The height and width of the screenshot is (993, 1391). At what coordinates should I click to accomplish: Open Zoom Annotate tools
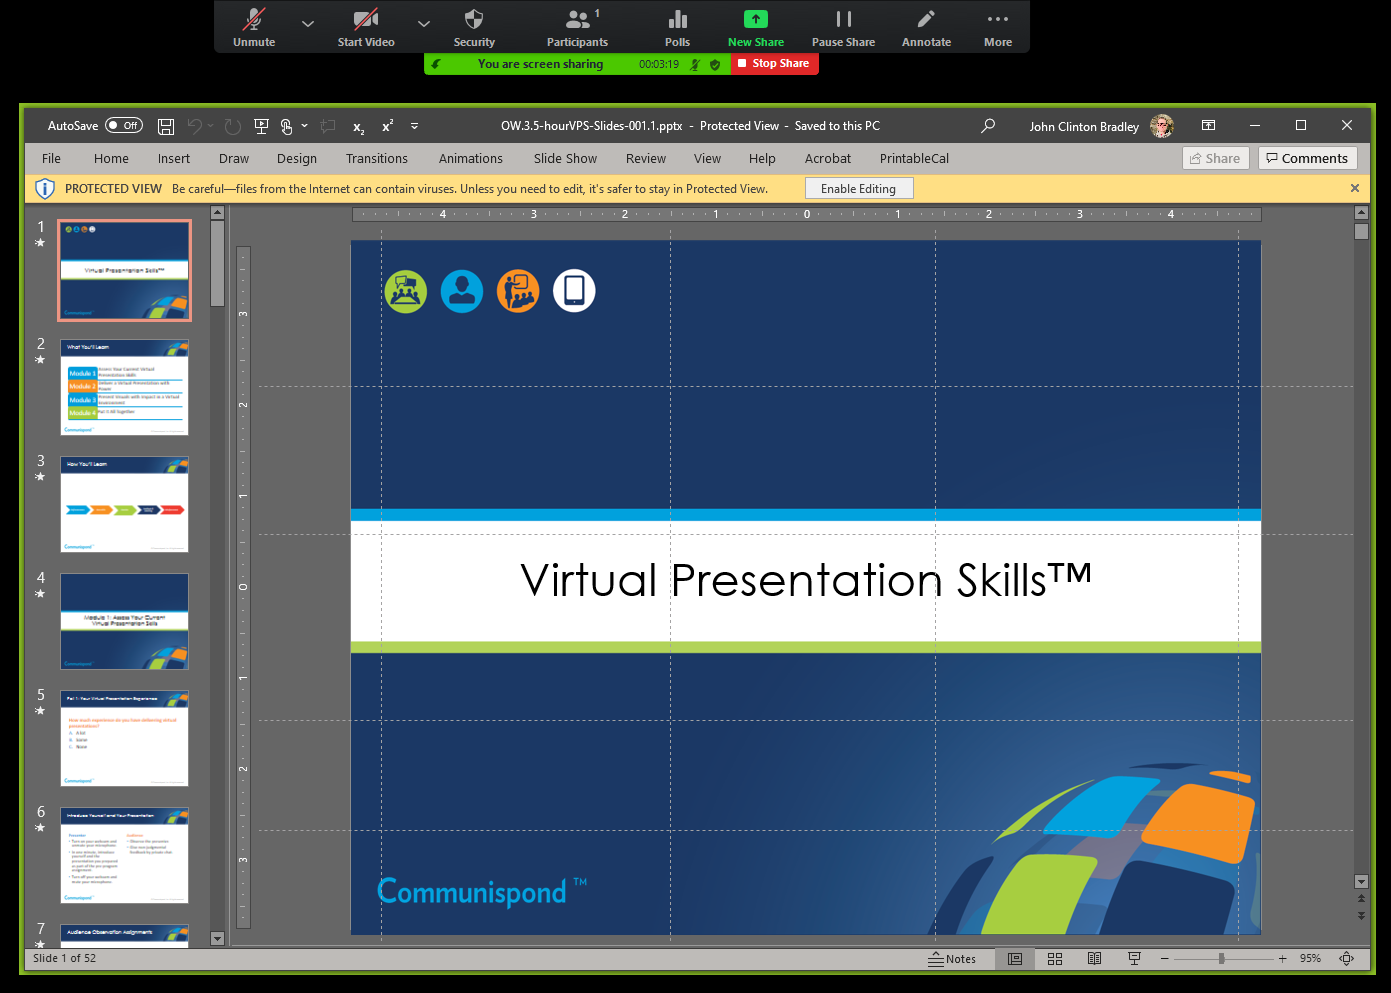(926, 27)
